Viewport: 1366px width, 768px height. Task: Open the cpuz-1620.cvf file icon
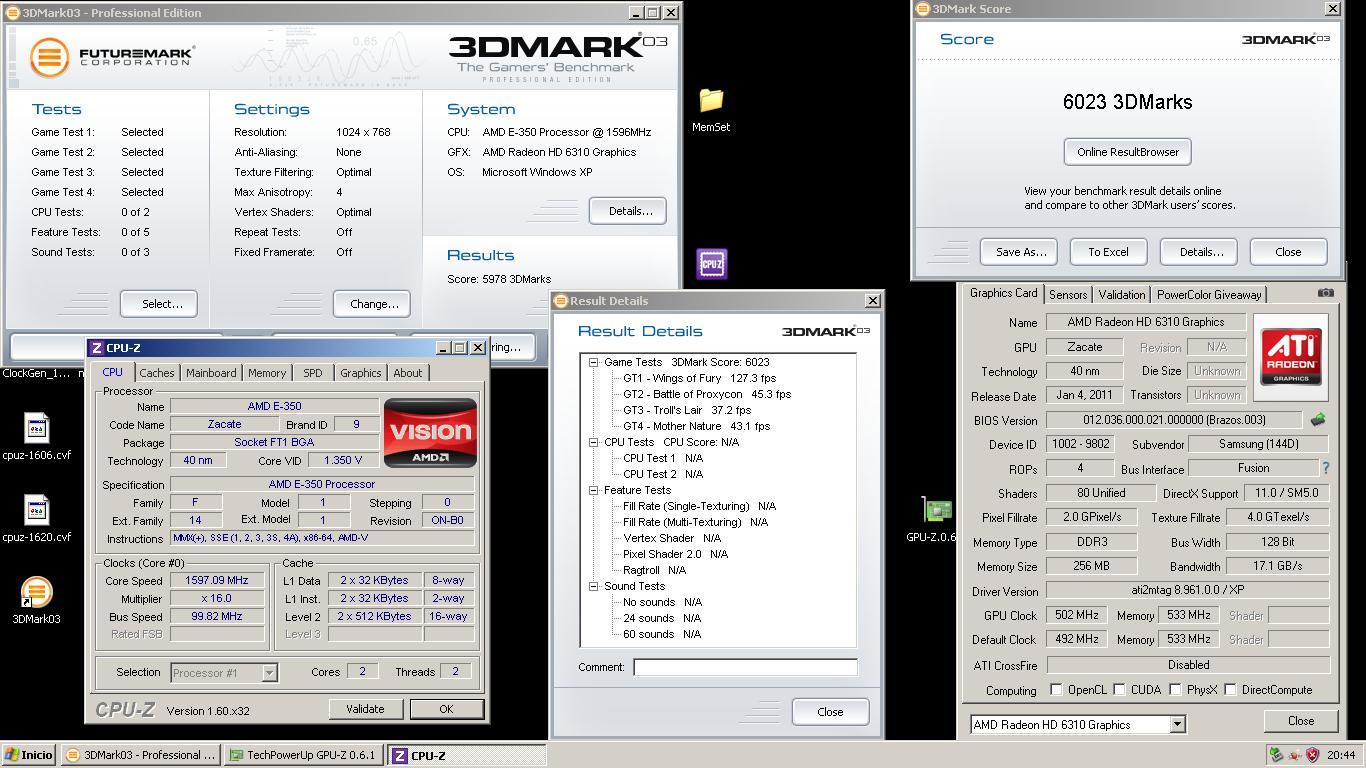tap(37, 511)
